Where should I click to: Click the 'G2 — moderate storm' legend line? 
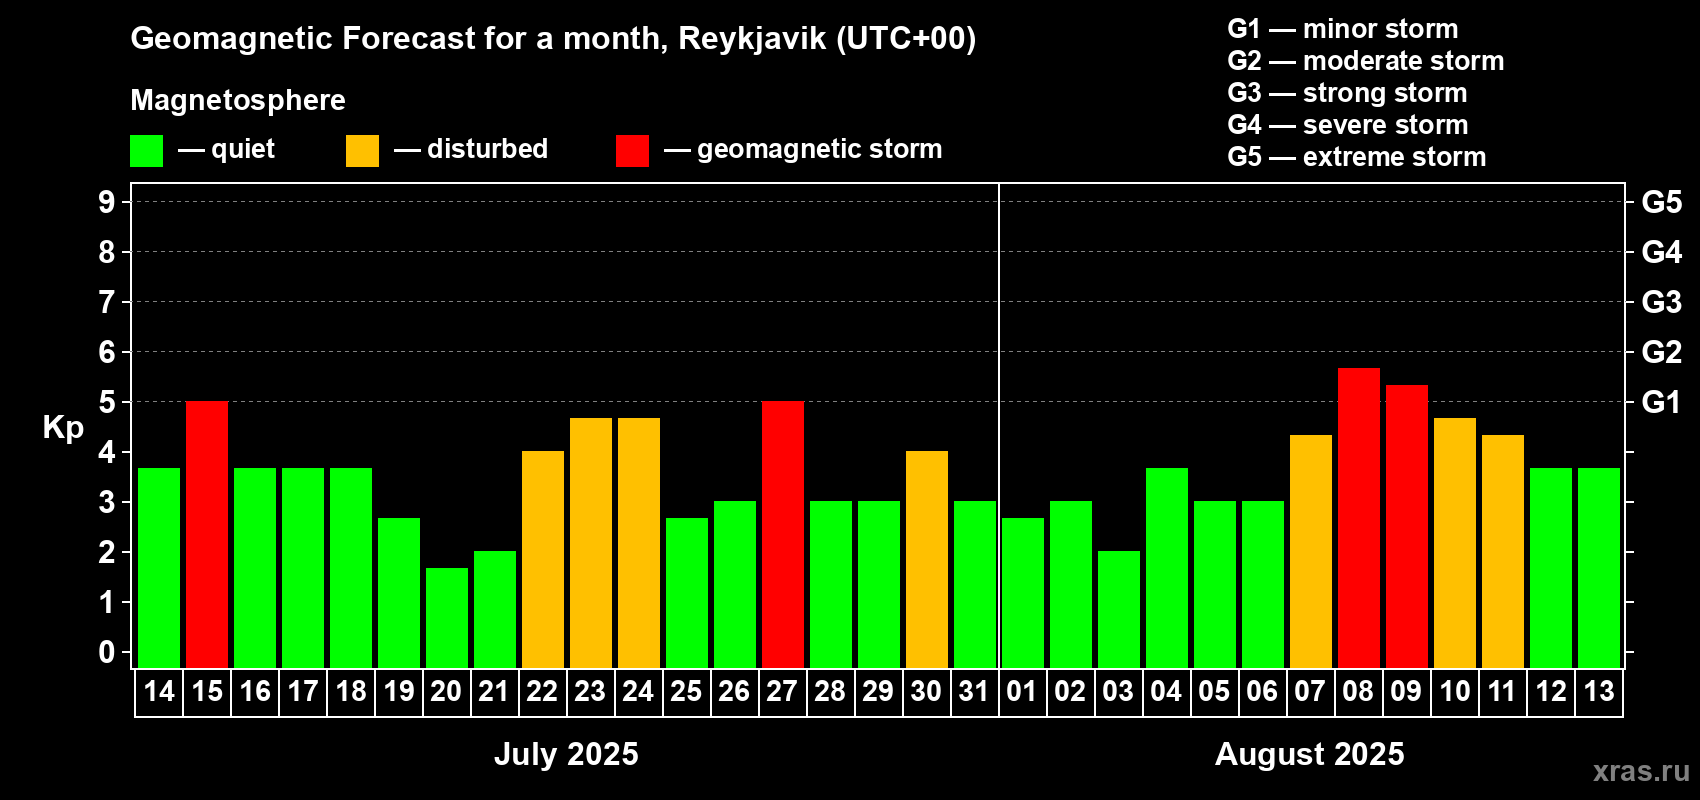(1366, 61)
